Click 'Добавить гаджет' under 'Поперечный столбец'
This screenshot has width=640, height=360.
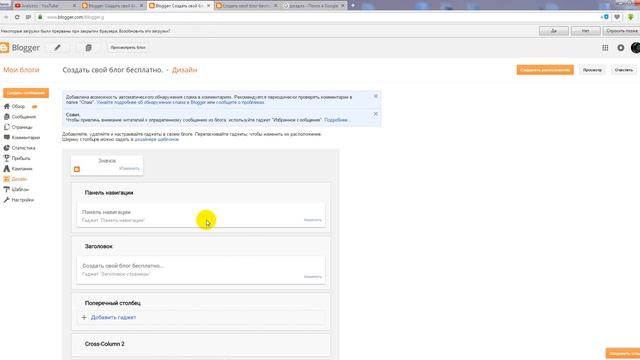click(x=113, y=317)
